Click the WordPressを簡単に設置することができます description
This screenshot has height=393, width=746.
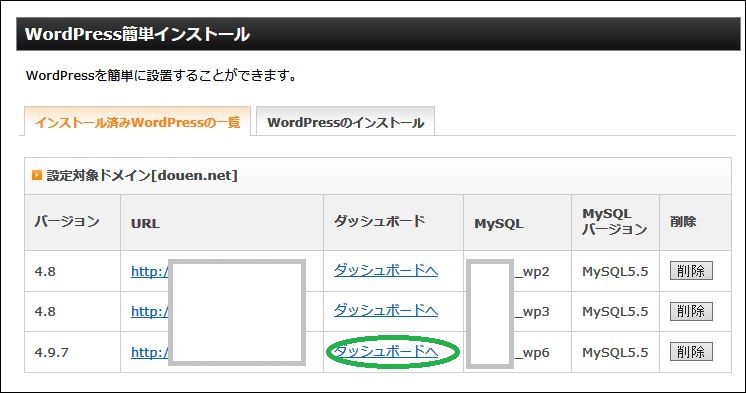point(161,75)
